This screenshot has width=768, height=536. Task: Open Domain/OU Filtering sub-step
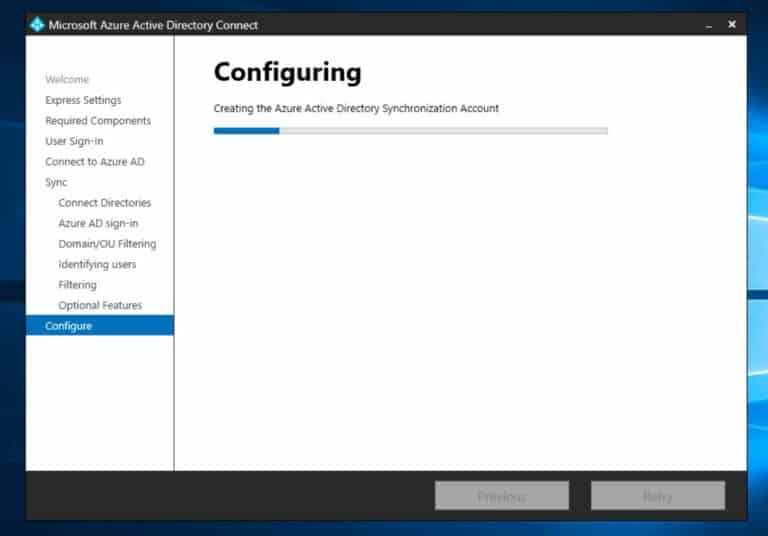click(107, 244)
